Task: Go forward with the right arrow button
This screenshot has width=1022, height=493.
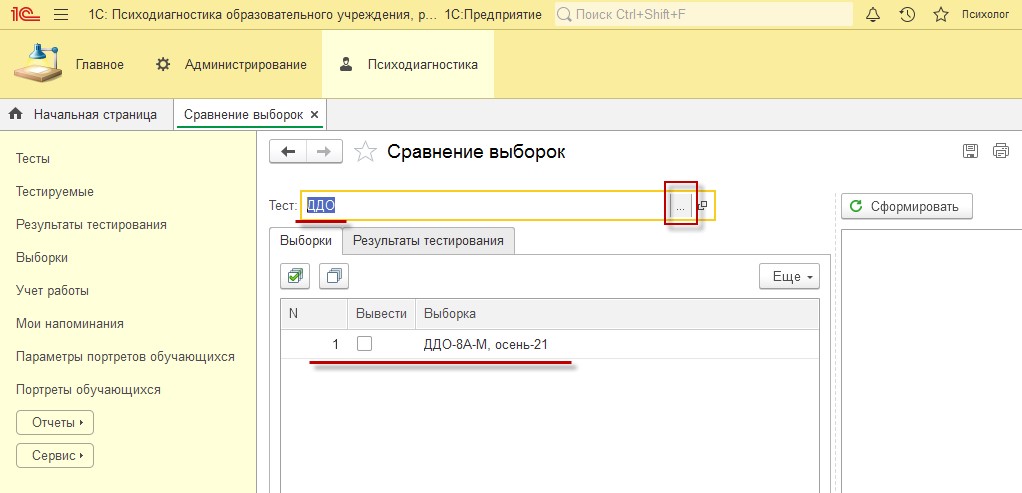Action: pyautogui.click(x=324, y=152)
